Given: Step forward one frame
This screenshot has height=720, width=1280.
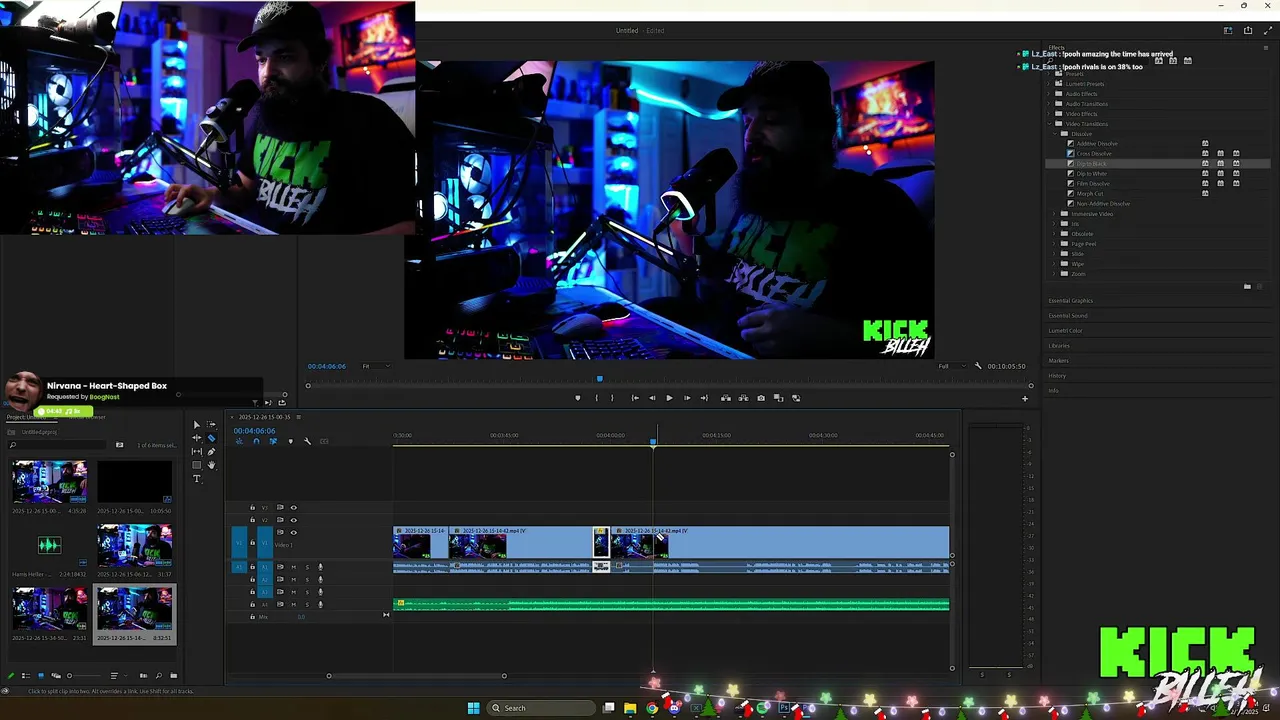Looking at the screenshot, I should coord(686,398).
